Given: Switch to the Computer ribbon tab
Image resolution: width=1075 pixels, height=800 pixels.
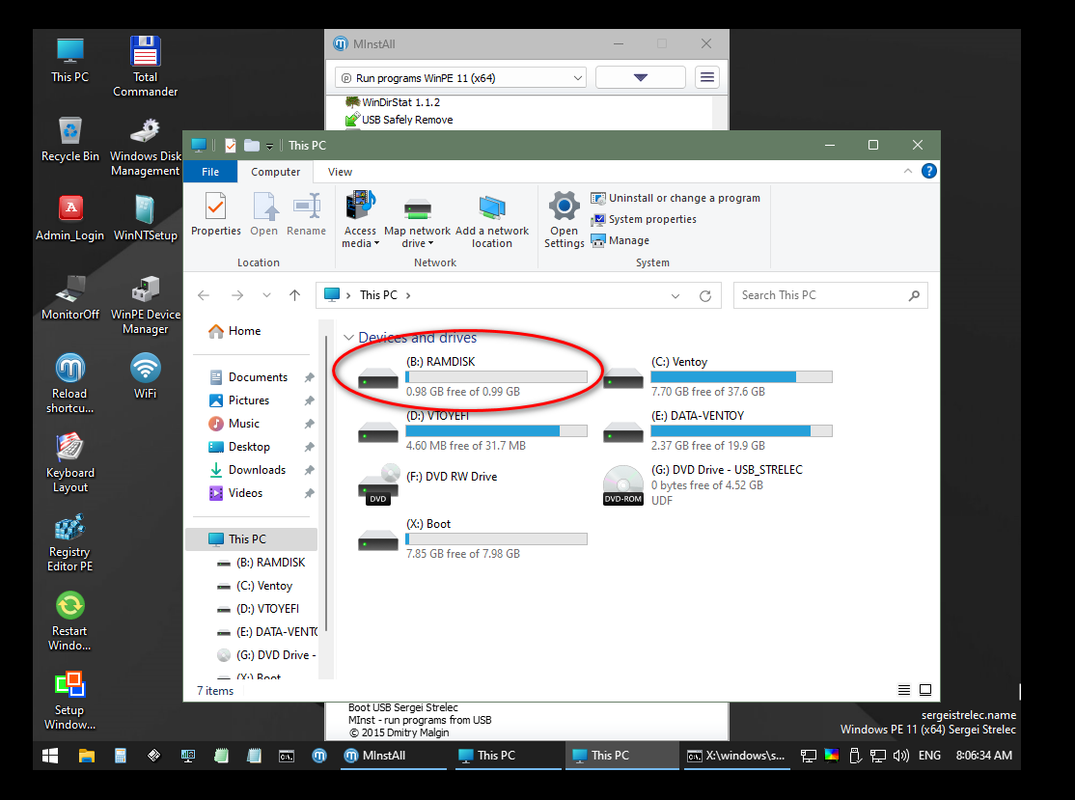Looking at the screenshot, I should tap(276, 172).
